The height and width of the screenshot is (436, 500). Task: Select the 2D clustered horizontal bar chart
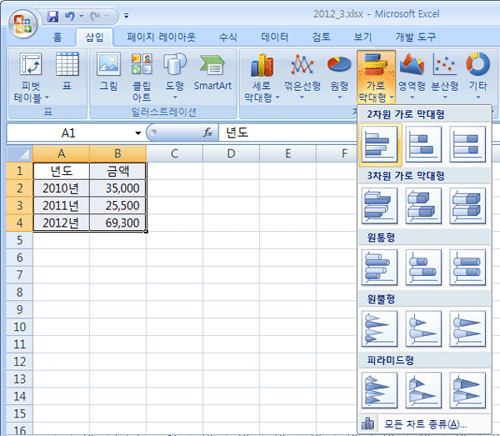click(x=380, y=145)
